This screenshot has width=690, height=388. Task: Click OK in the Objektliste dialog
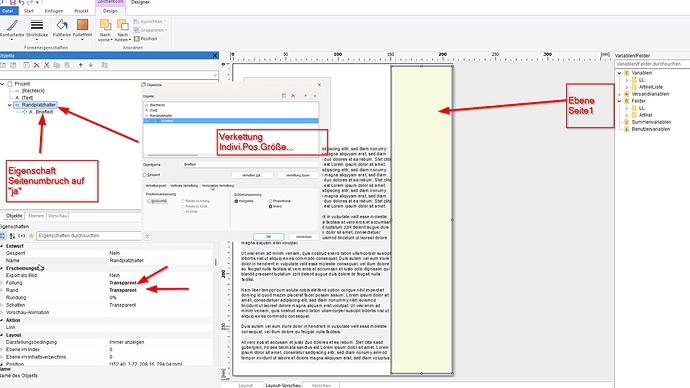268,237
